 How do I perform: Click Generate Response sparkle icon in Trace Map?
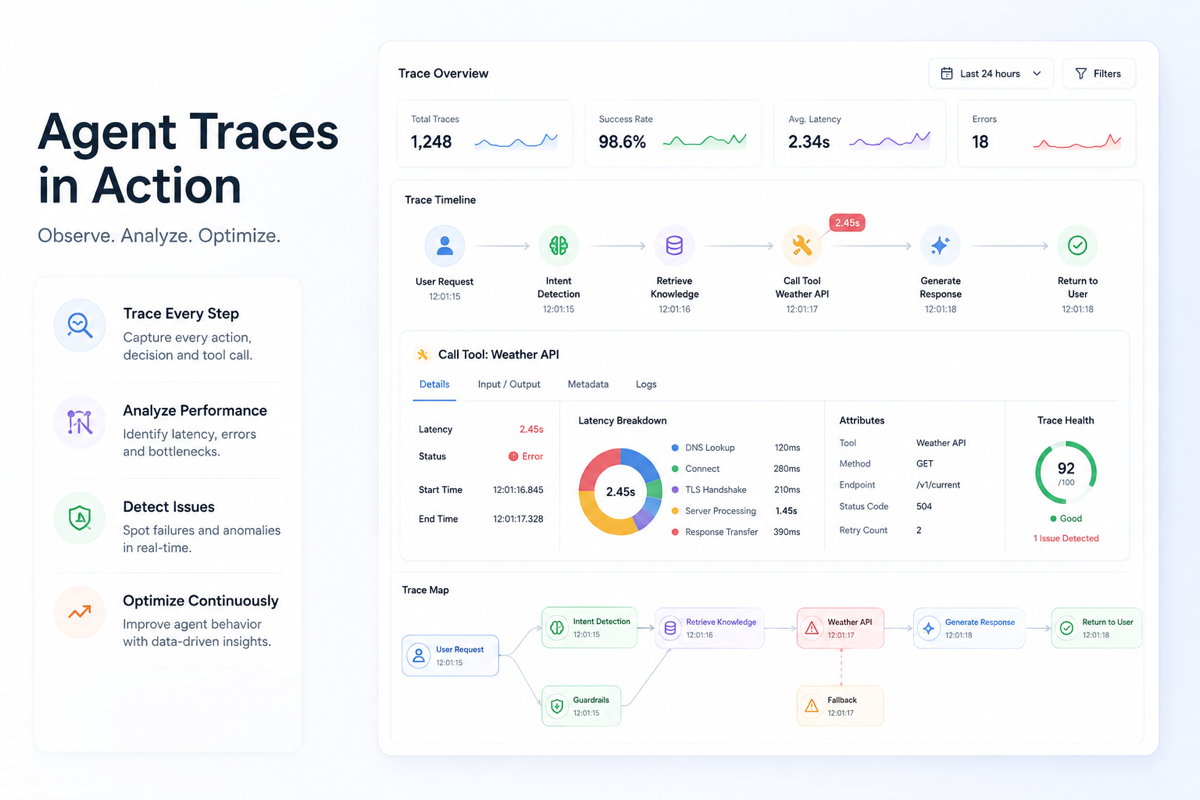[929, 628]
